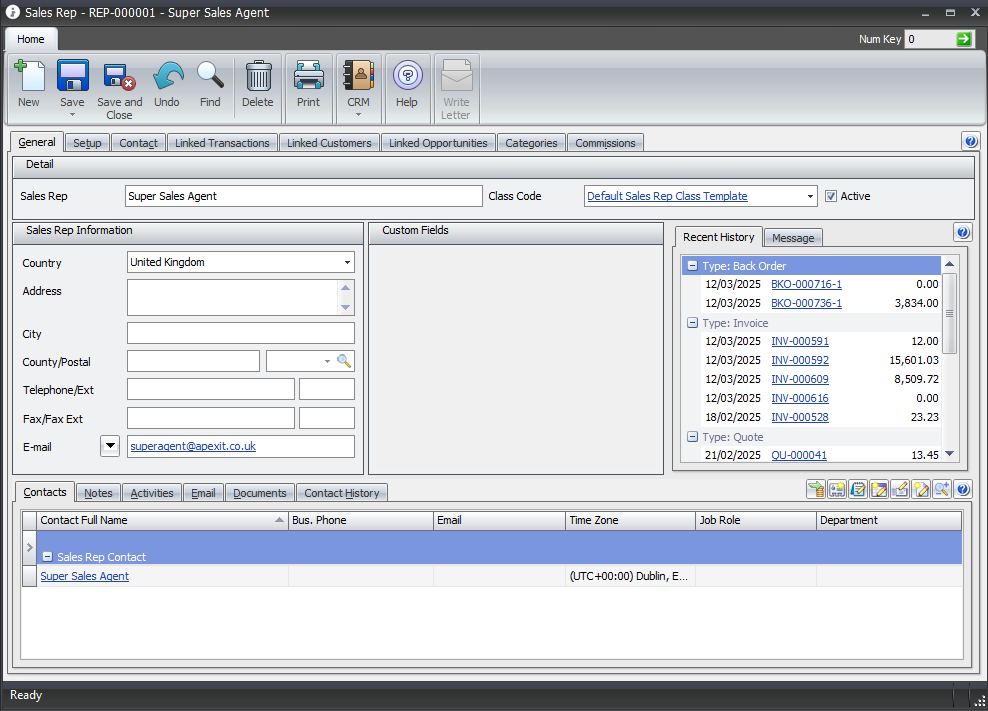Image resolution: width=988 pixels, height=711 pixels.
Task: Click the Print icon in toolbar
Action: point(308,77)
